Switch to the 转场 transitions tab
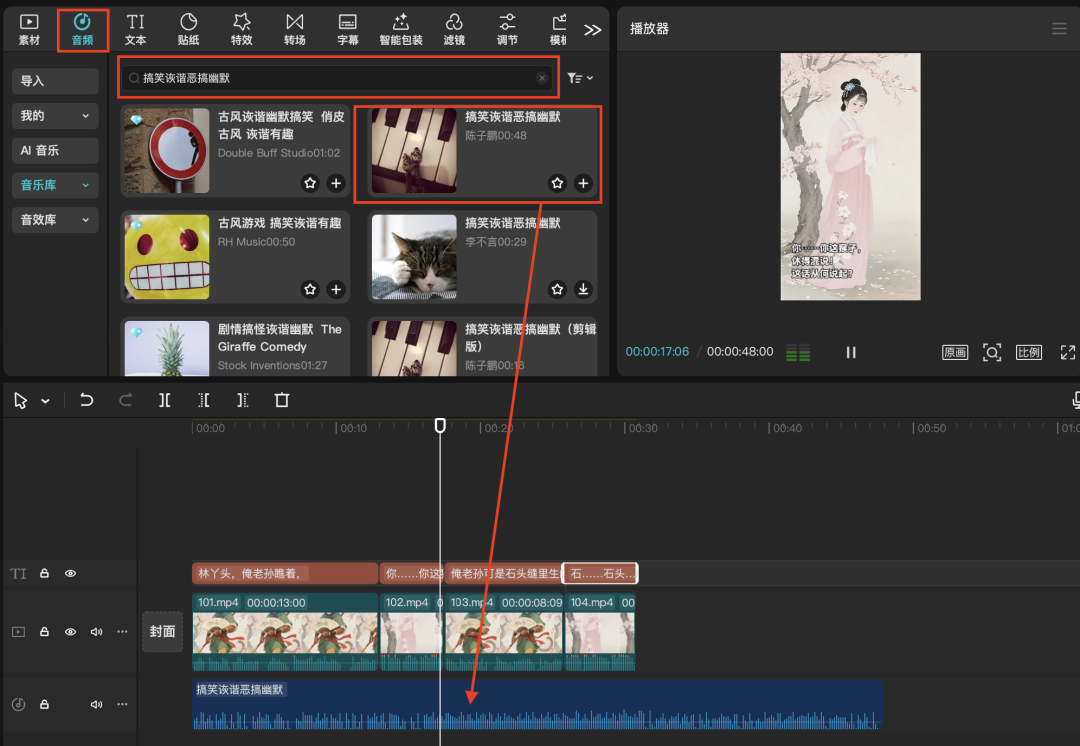1080x746 pixels. pyautogui.click(x=294, y=29)
